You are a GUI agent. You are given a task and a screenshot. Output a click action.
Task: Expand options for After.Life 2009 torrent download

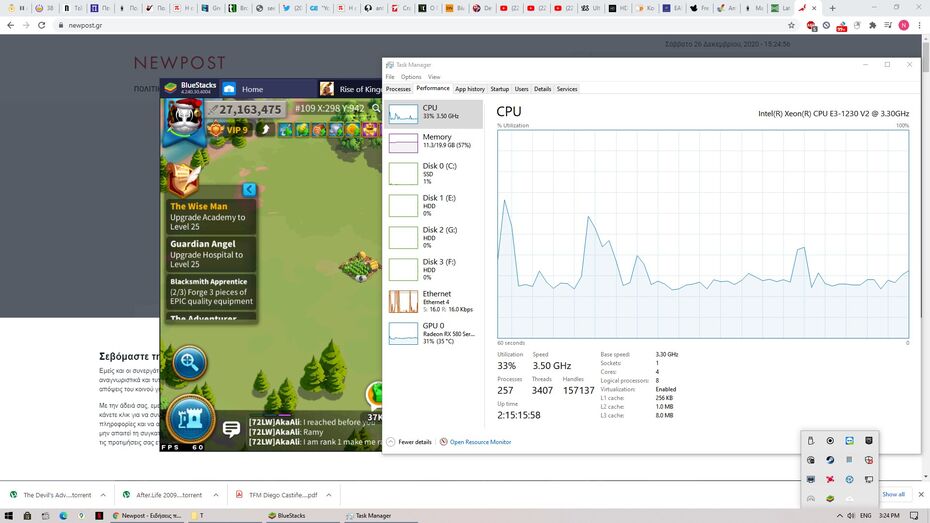[x=216, y=495]
